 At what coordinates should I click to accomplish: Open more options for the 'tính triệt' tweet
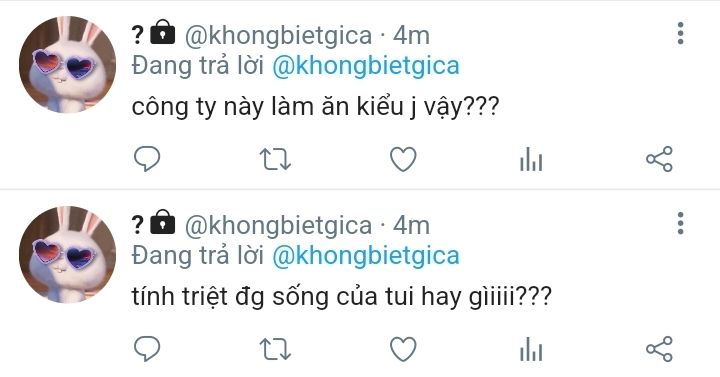[x=681, y=223]
